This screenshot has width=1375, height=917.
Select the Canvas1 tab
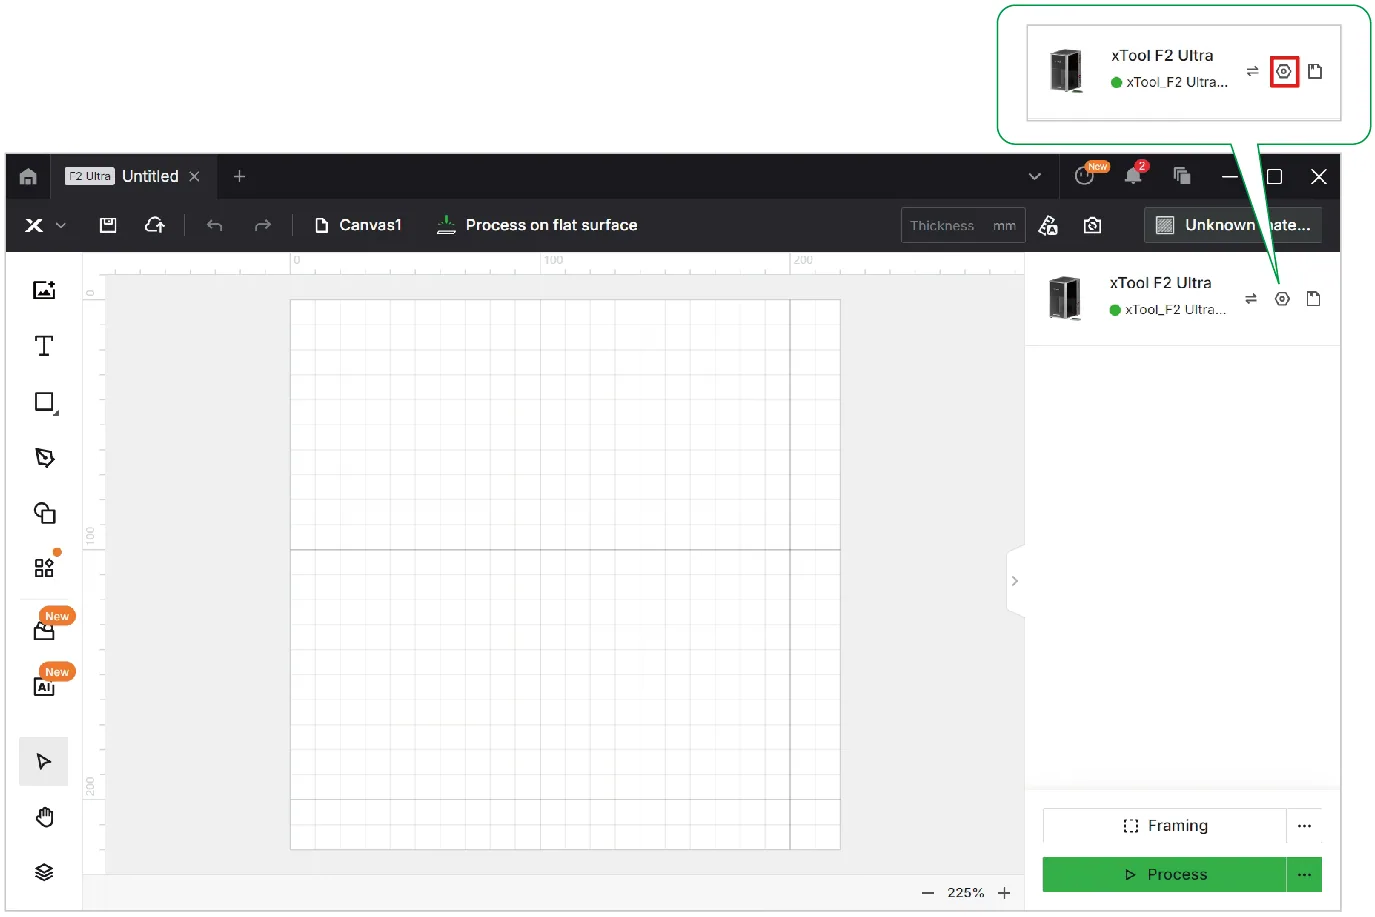point(358,226)
